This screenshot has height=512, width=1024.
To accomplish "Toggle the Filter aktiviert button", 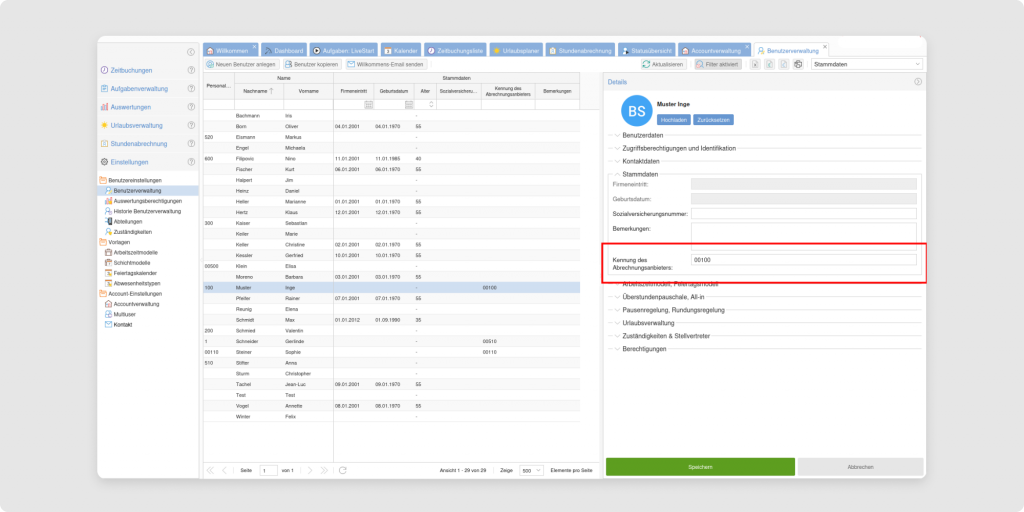I will click(x=717, y=64).
